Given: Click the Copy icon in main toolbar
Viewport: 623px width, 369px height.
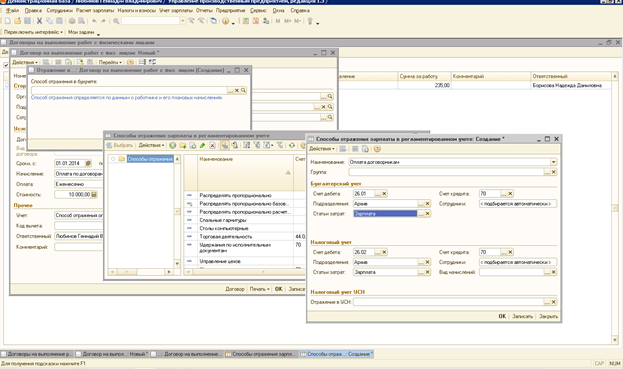Looking at the screenshot, I should [x=49, y=21].
